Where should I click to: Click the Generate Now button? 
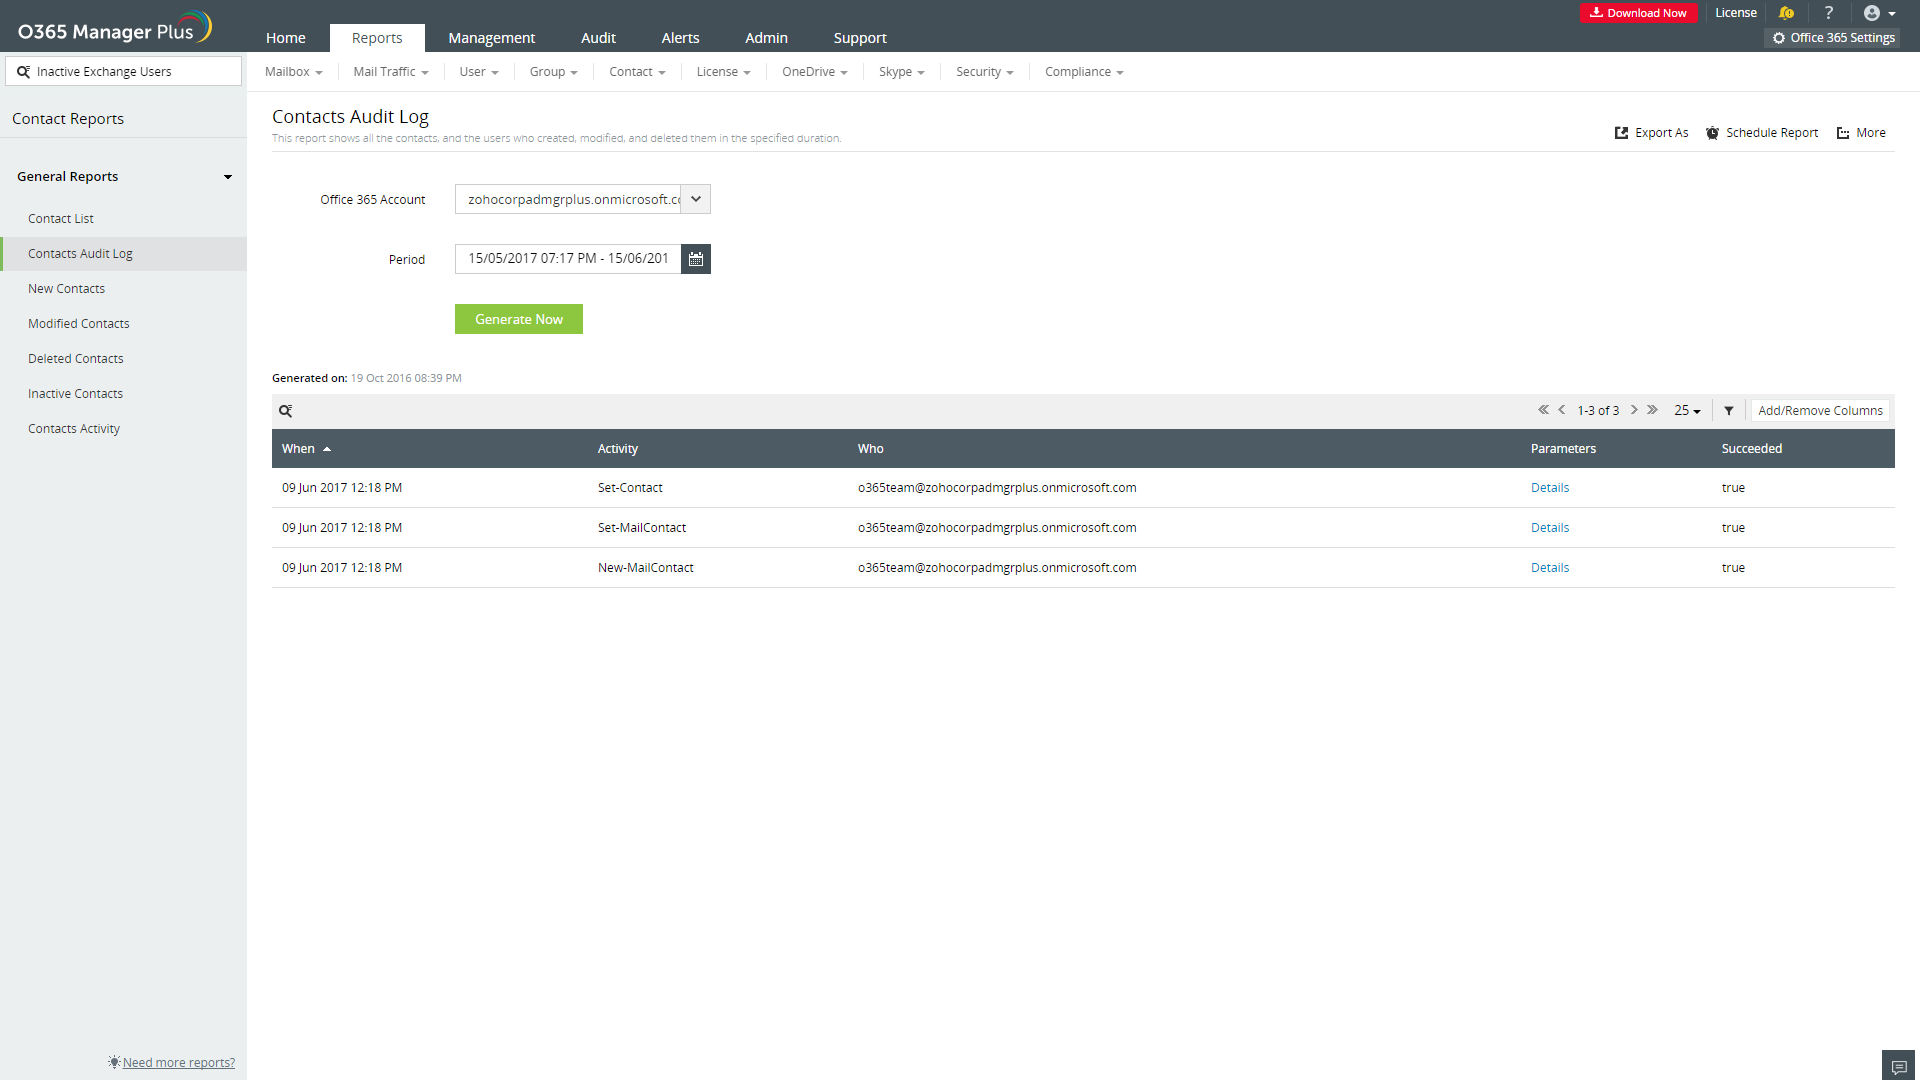[518, 318]
